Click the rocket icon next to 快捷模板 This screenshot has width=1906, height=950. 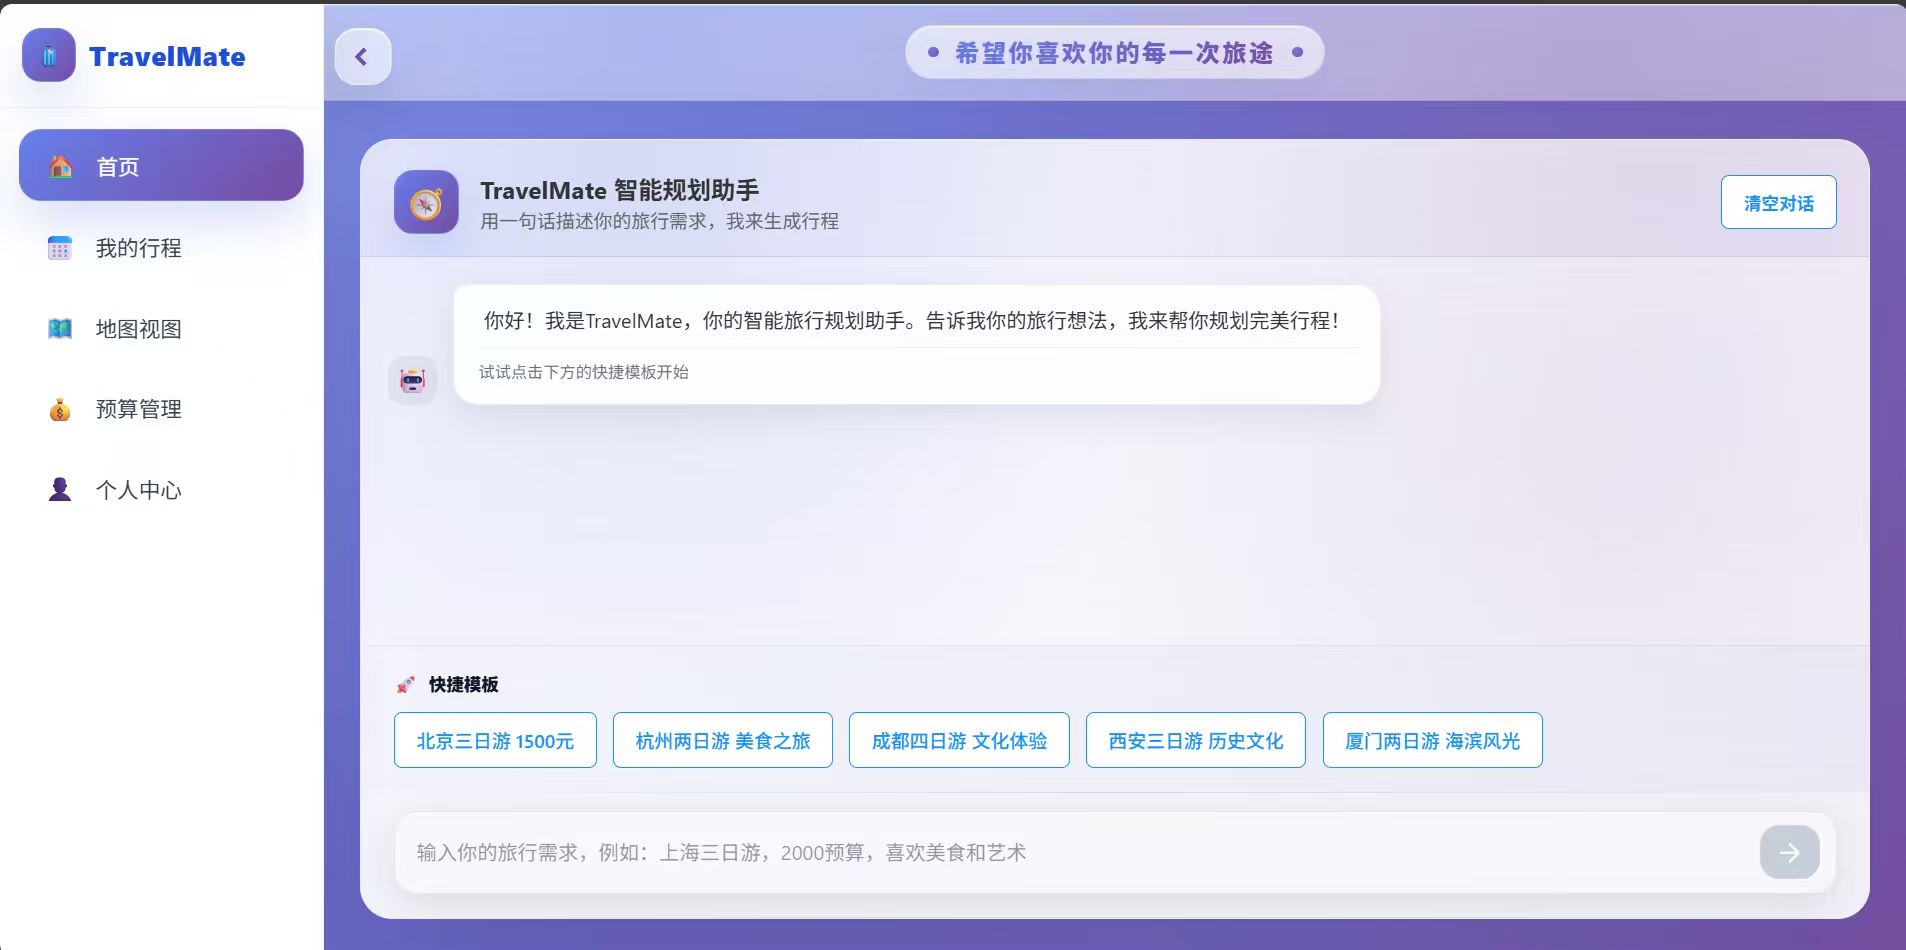(x=405, y=685)
